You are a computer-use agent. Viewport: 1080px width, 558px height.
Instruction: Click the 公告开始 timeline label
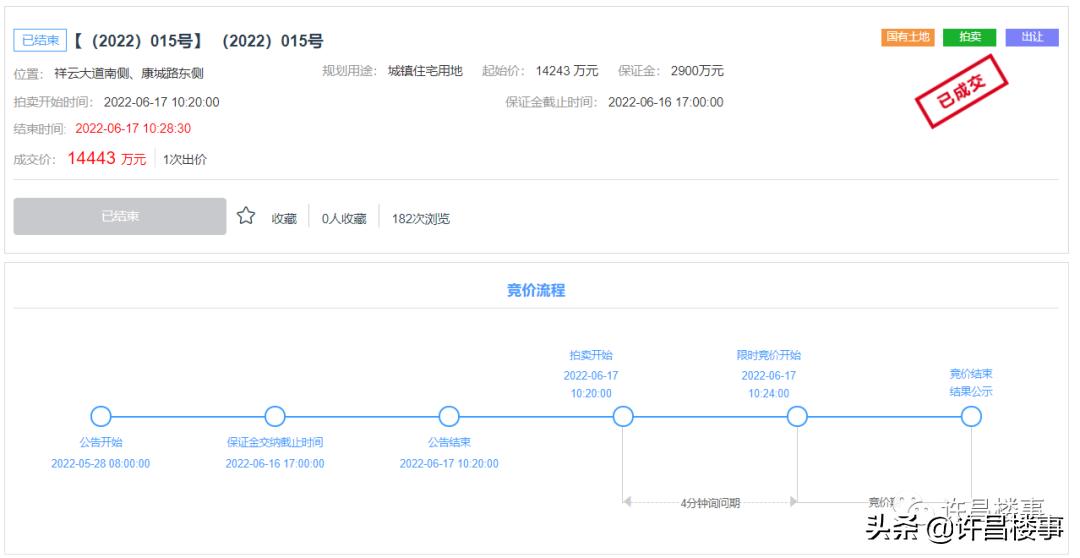101,442
